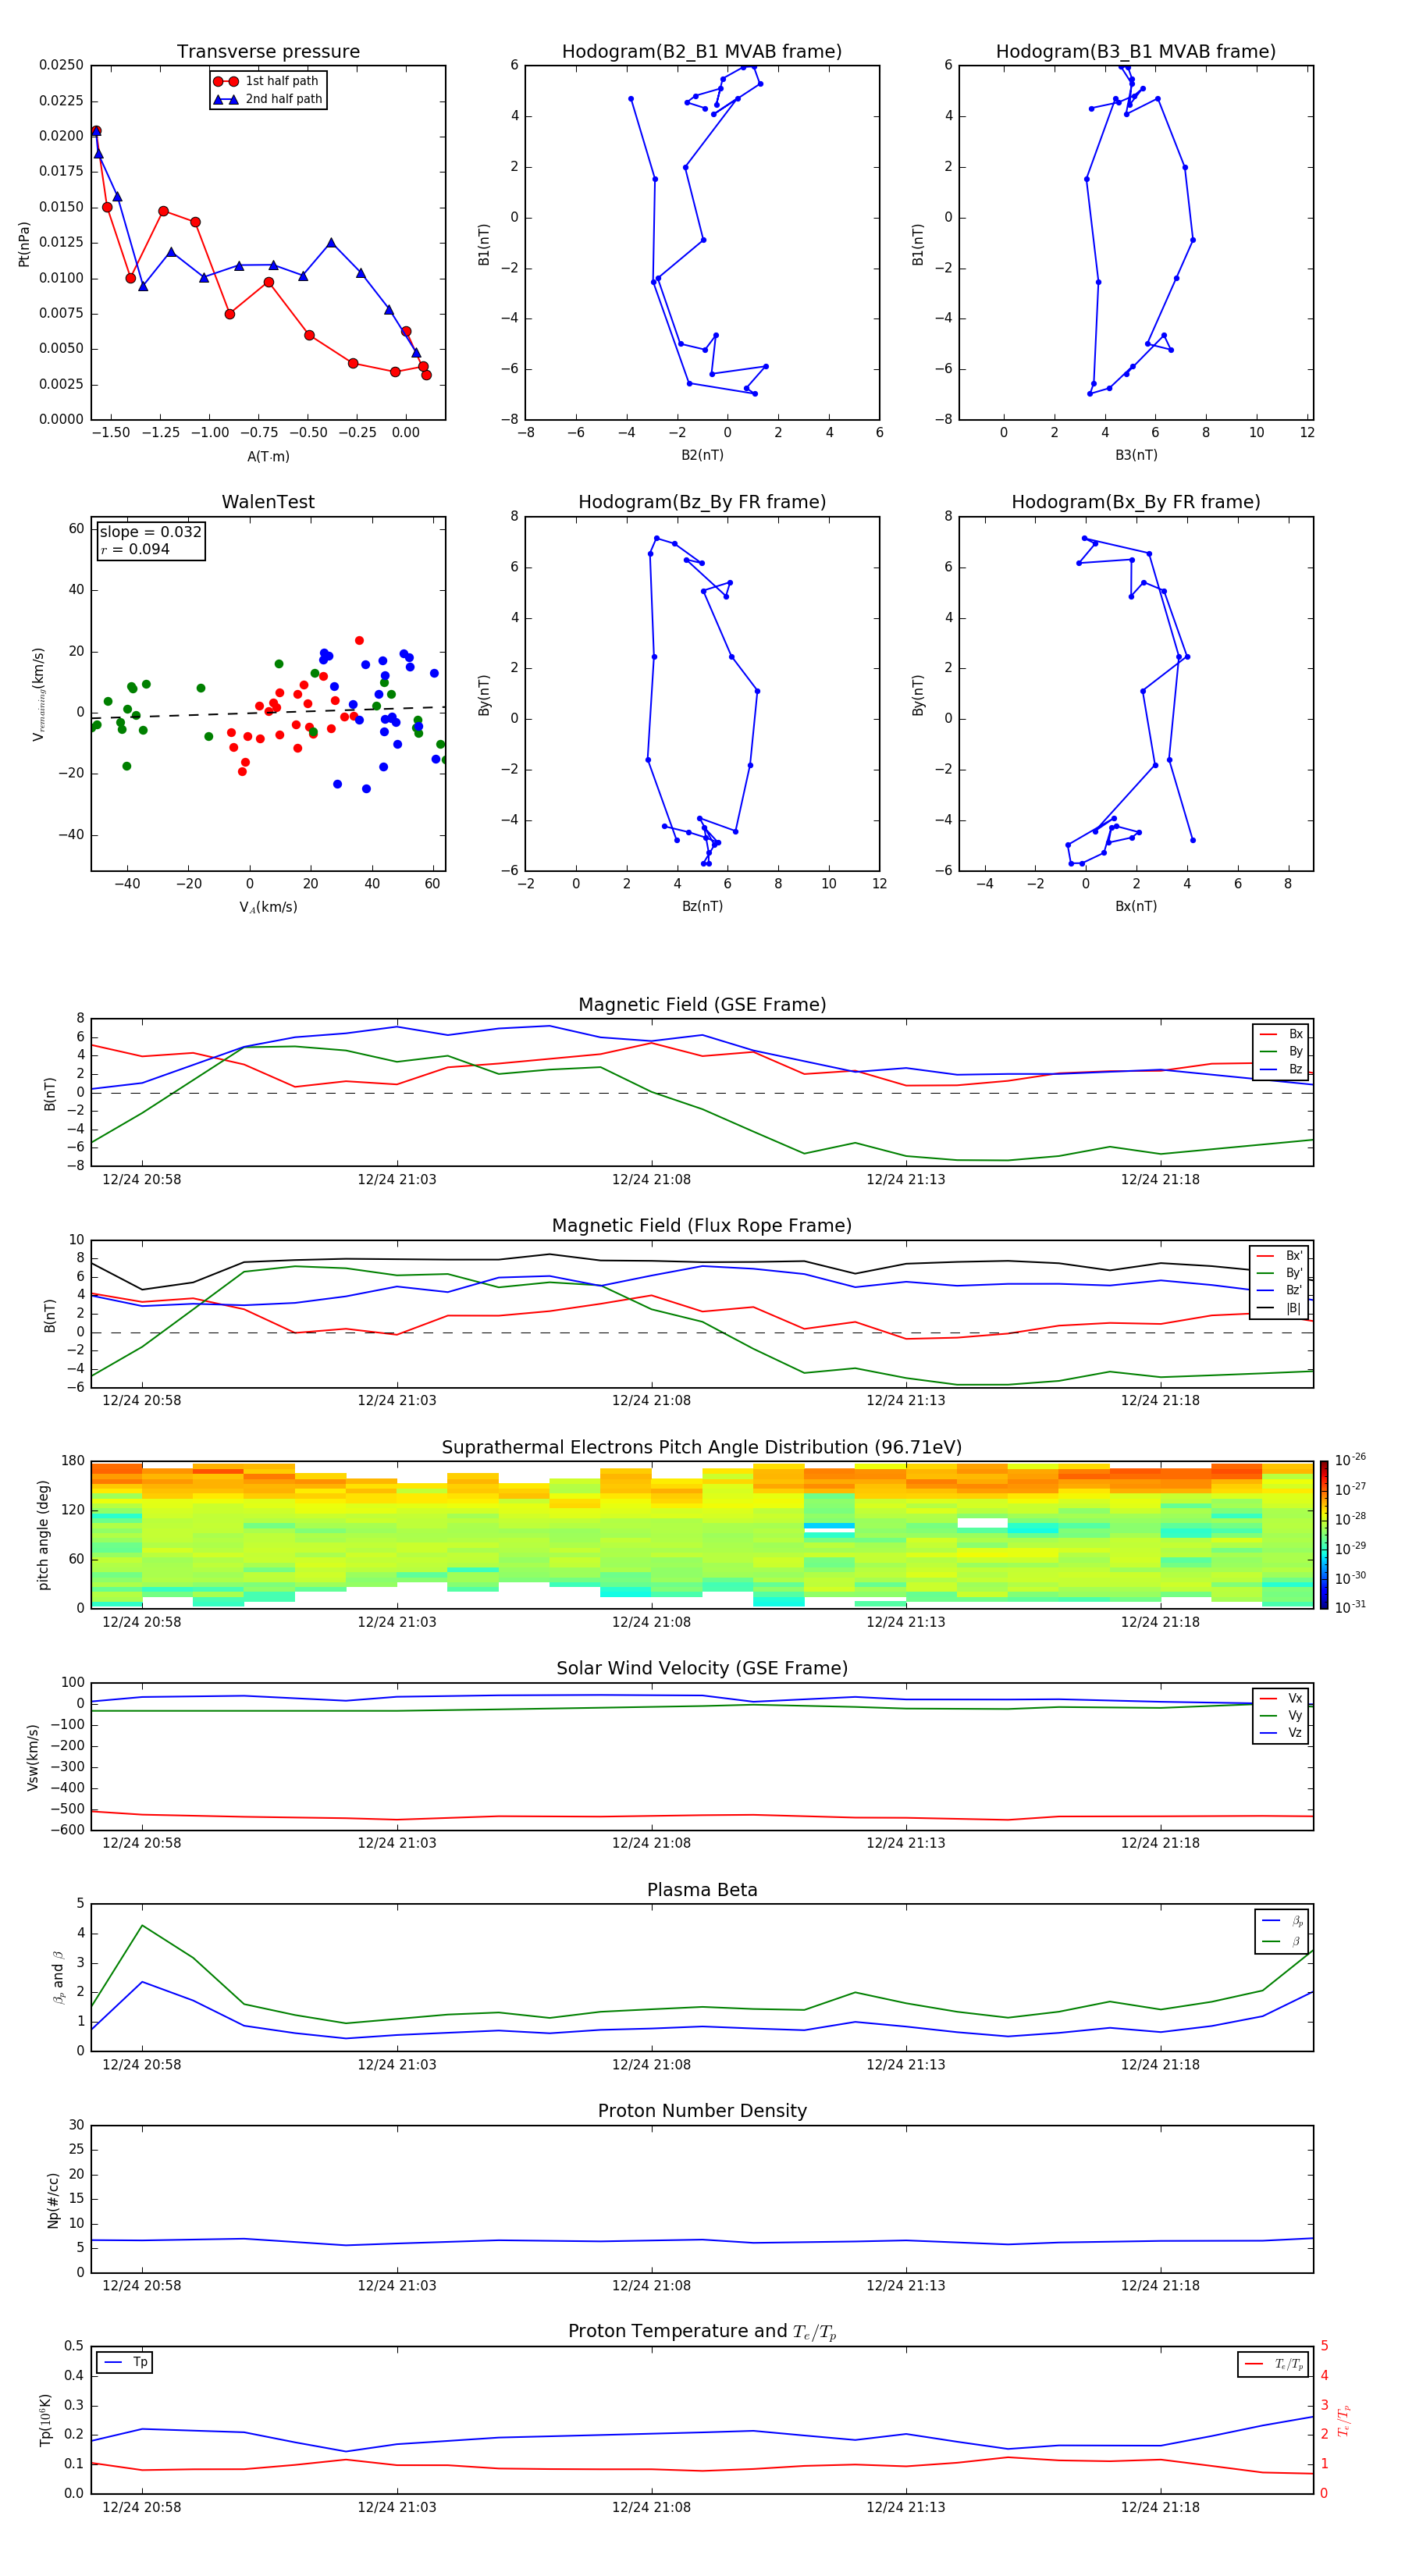Click the 'Bx(nT)' x-axis label
Screen dimensions: 1405x2576
(x=1136, y=906)
